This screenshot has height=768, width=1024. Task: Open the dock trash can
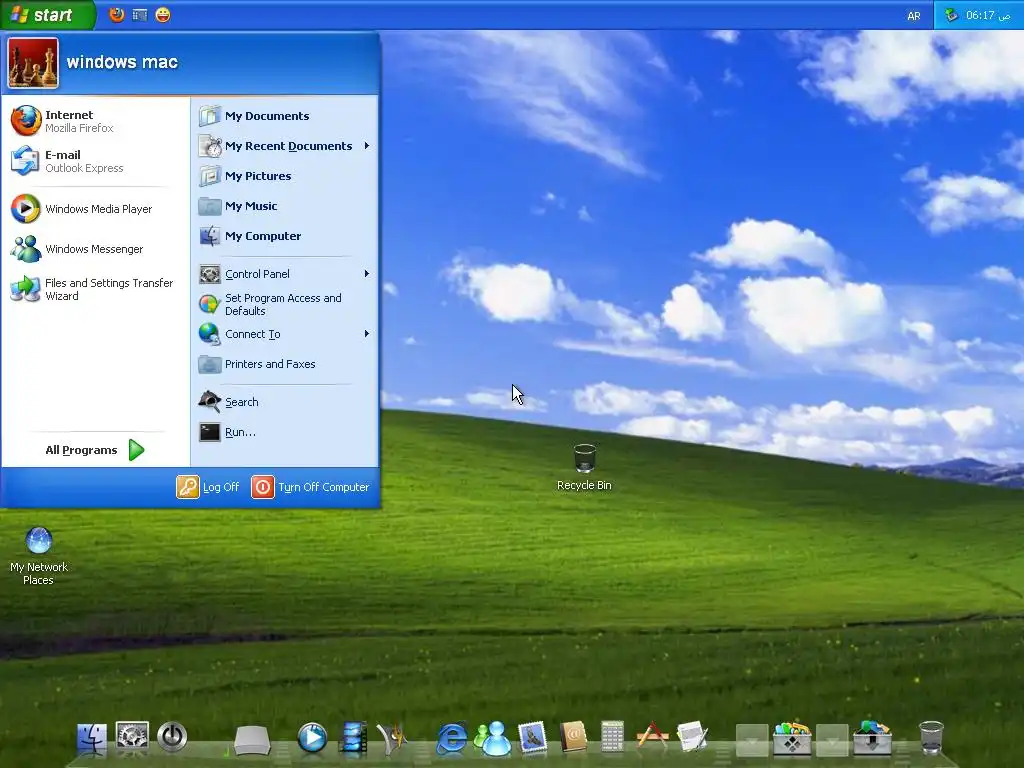click(x=931, y=738)
